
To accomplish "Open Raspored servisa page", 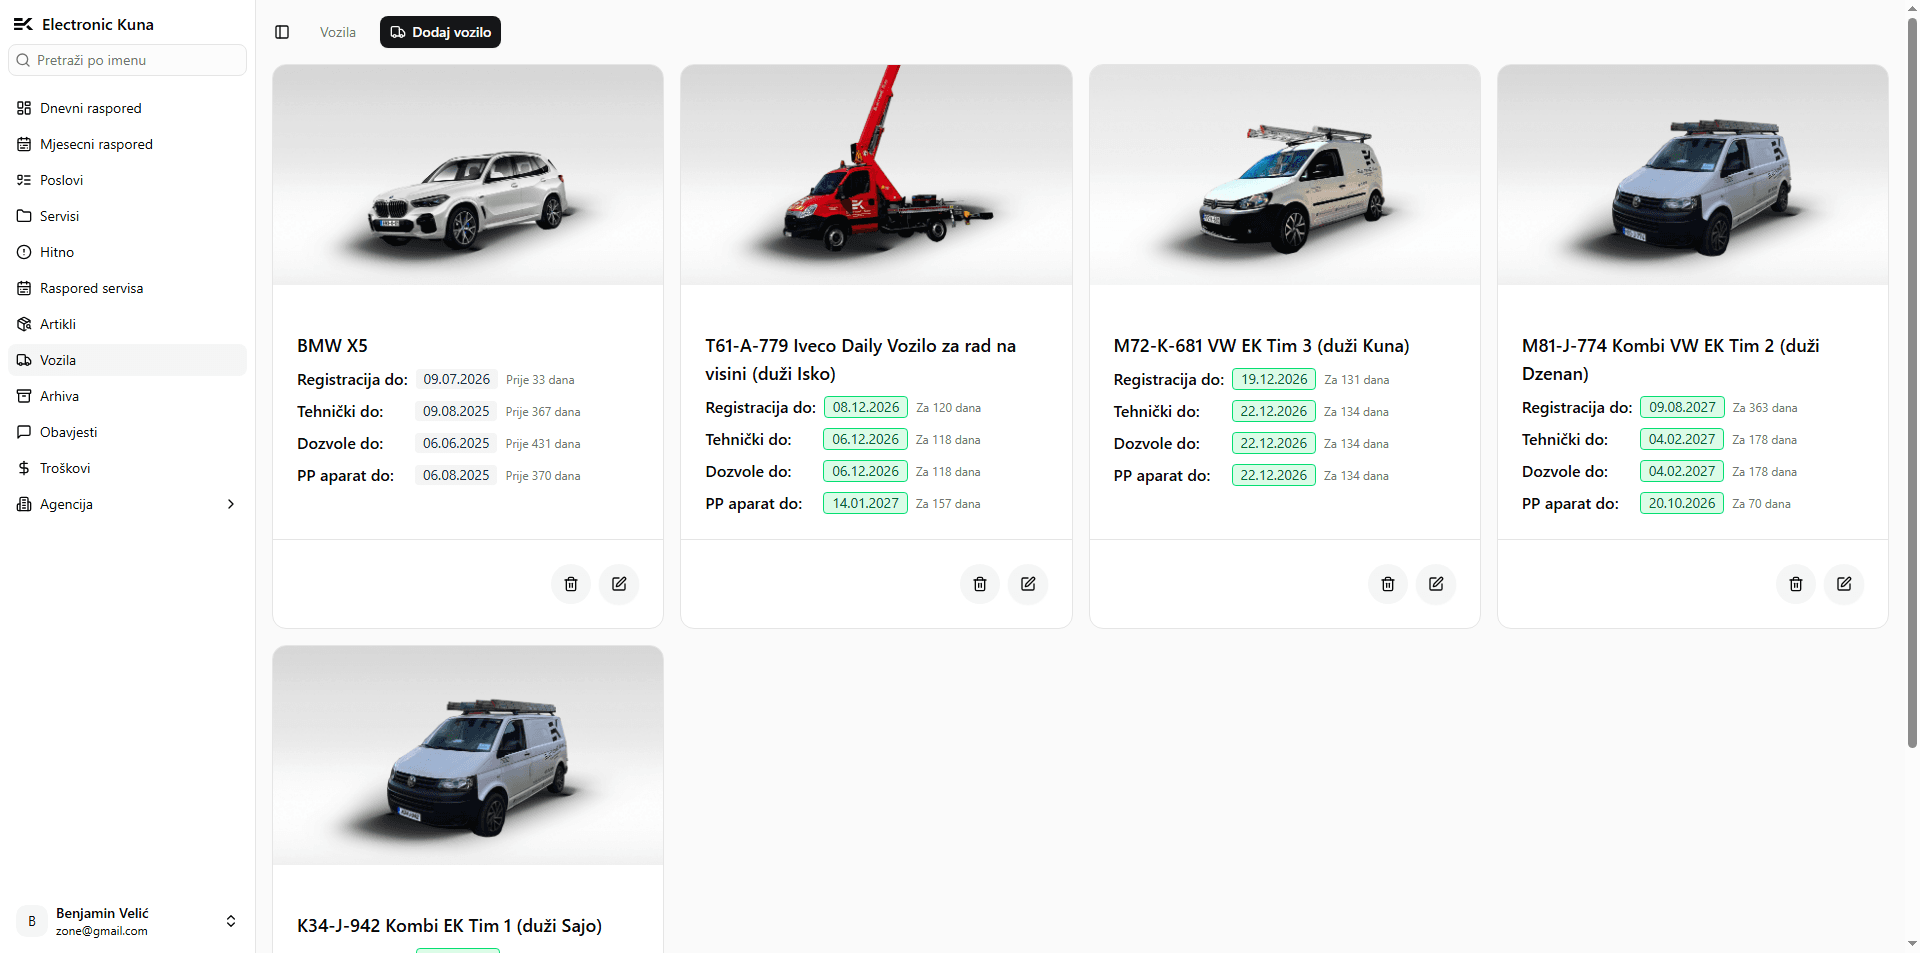I will [x=127, y=288].
